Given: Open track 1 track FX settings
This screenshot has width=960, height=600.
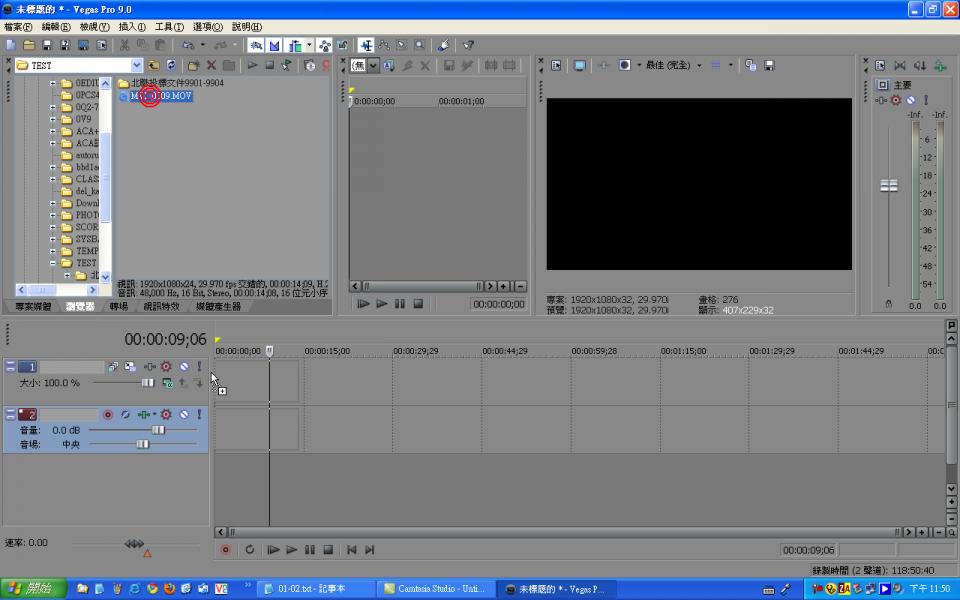Looking at the screenshot, I should [166, 367].
